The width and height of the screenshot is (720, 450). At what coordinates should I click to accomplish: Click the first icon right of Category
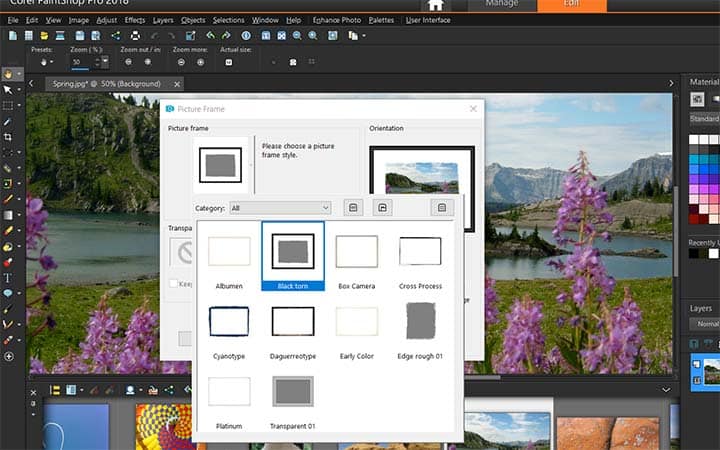[x=353, y=208]
